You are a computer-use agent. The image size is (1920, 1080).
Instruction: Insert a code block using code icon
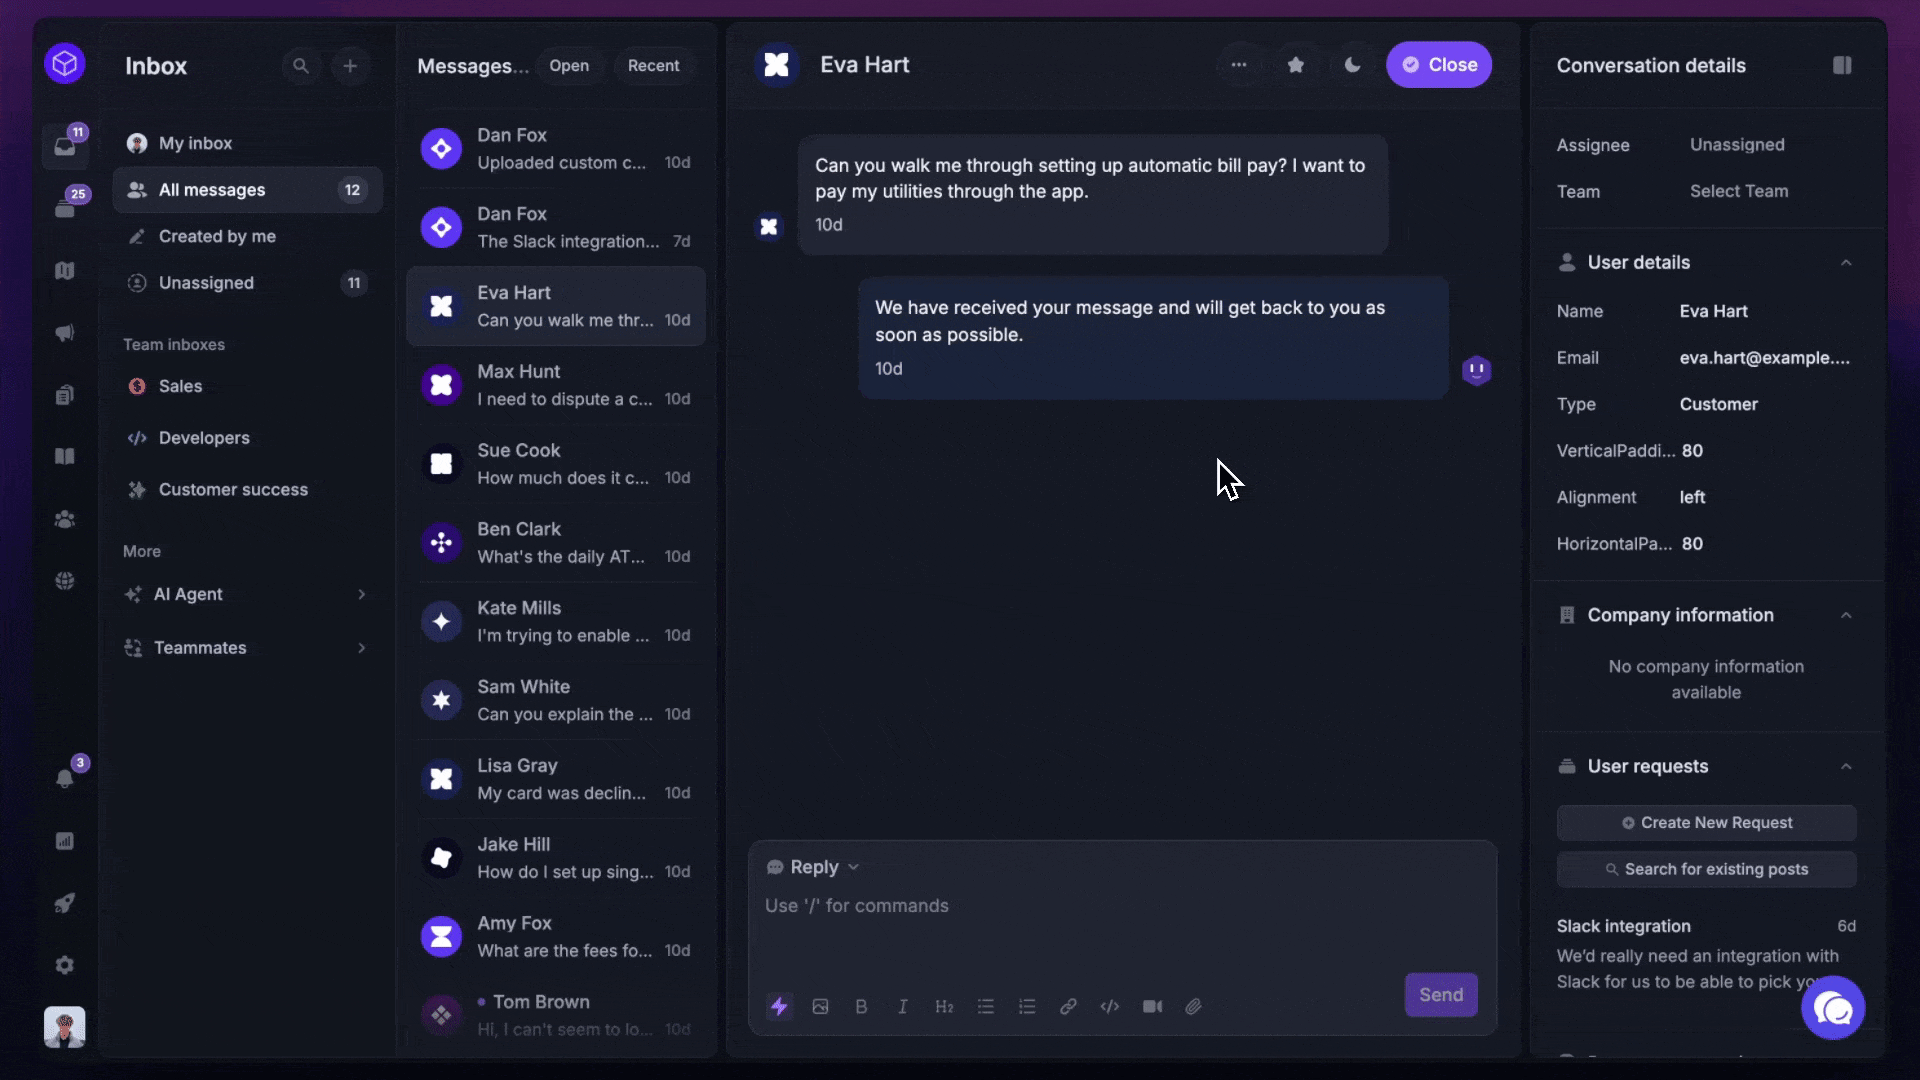tap(1109, 1006)
